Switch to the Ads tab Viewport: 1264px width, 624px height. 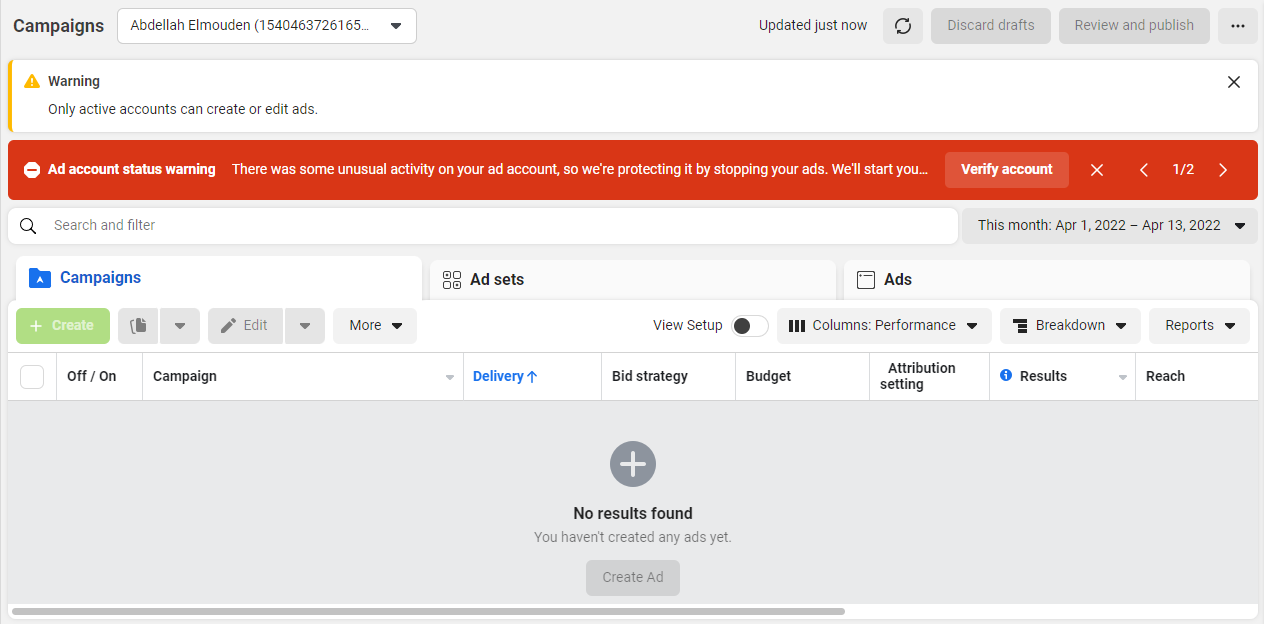1047,280
